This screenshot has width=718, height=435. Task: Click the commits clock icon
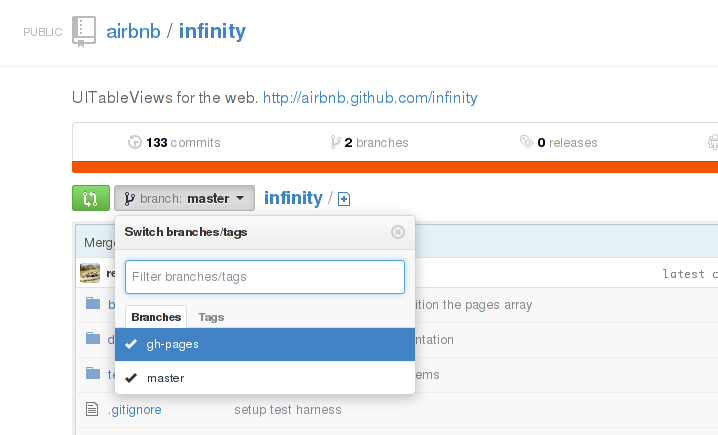tap(135, 142)
